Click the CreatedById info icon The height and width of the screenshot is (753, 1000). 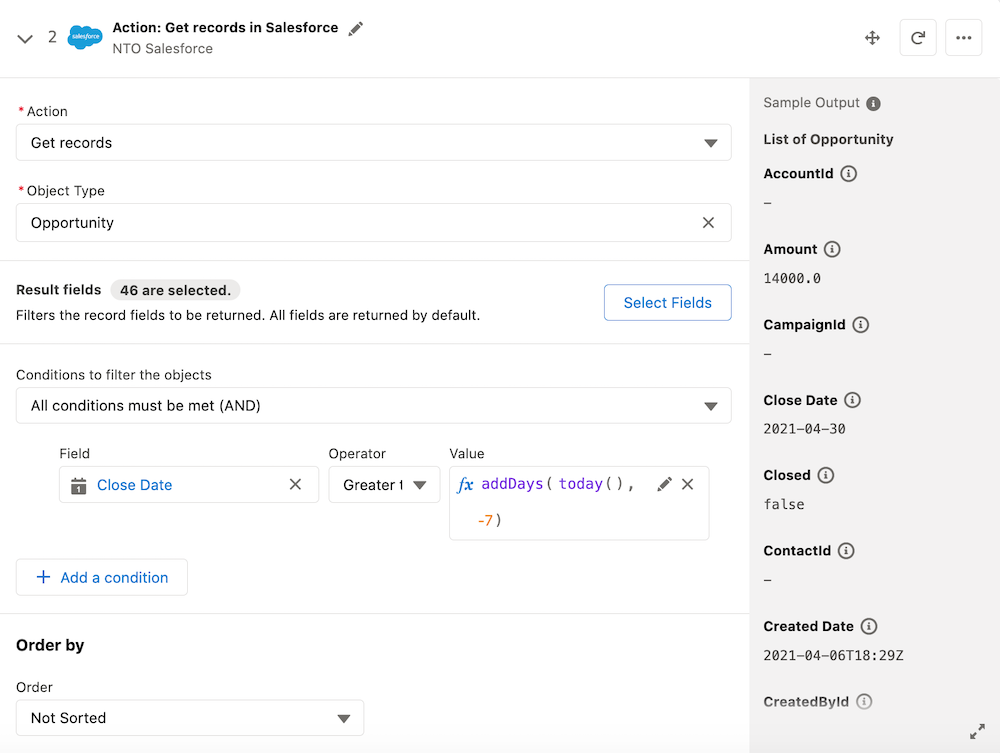pyautogui.click(x=864, y=701)
